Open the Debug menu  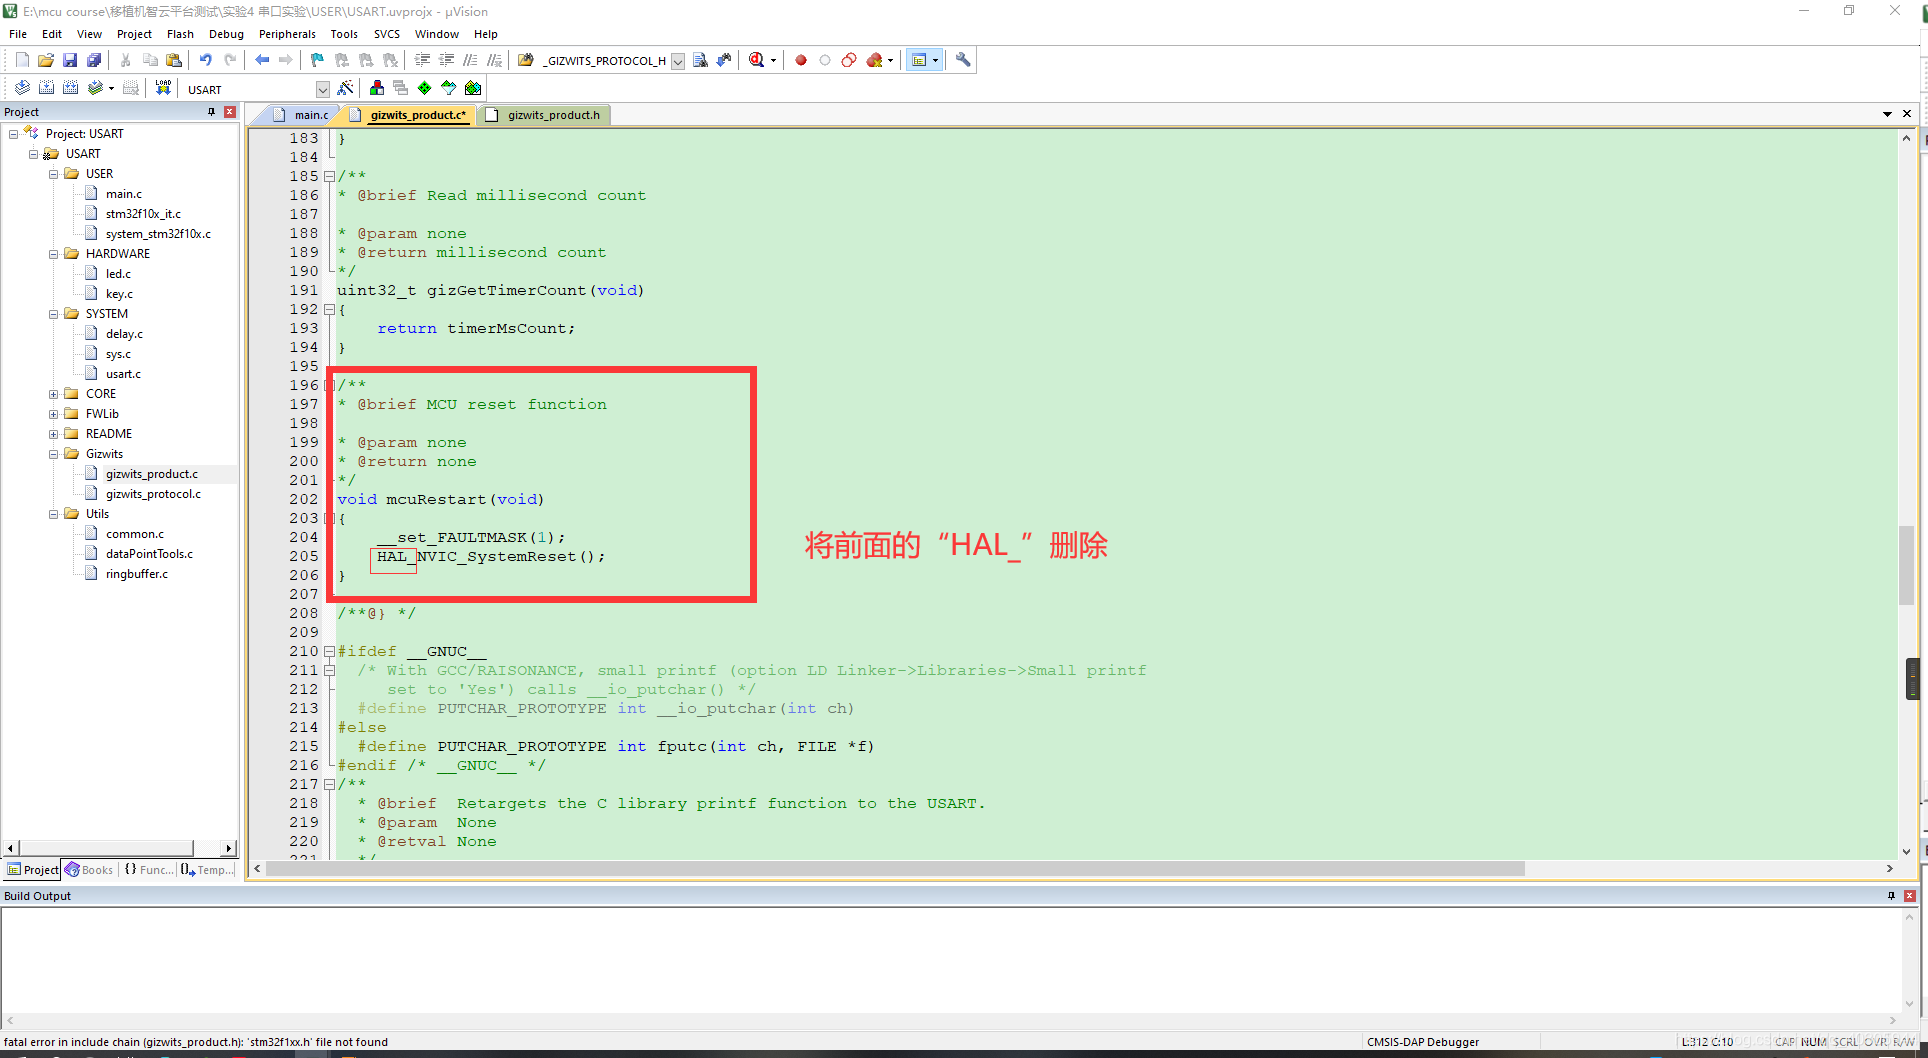pos(226,34)
